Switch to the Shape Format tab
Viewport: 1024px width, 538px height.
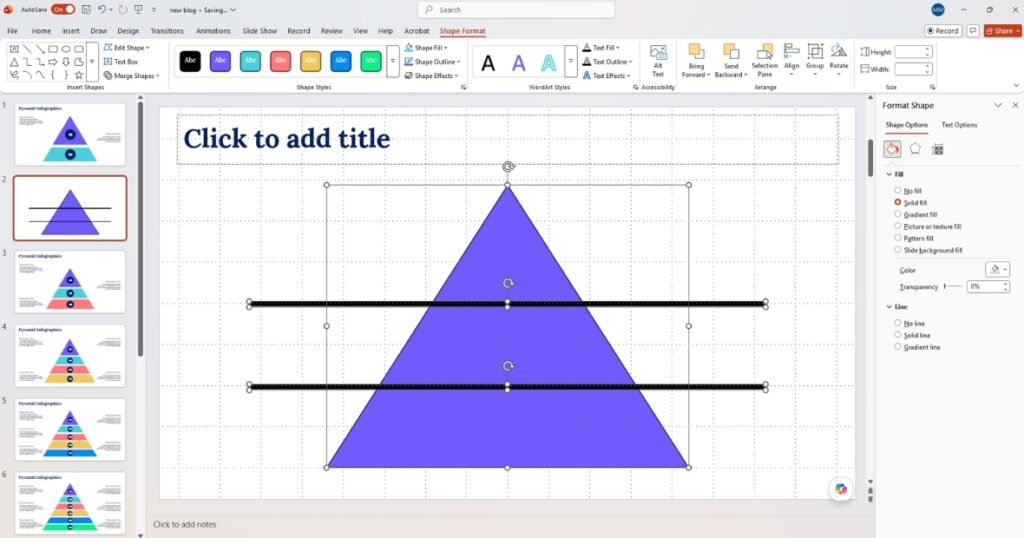tap(462, 31)
